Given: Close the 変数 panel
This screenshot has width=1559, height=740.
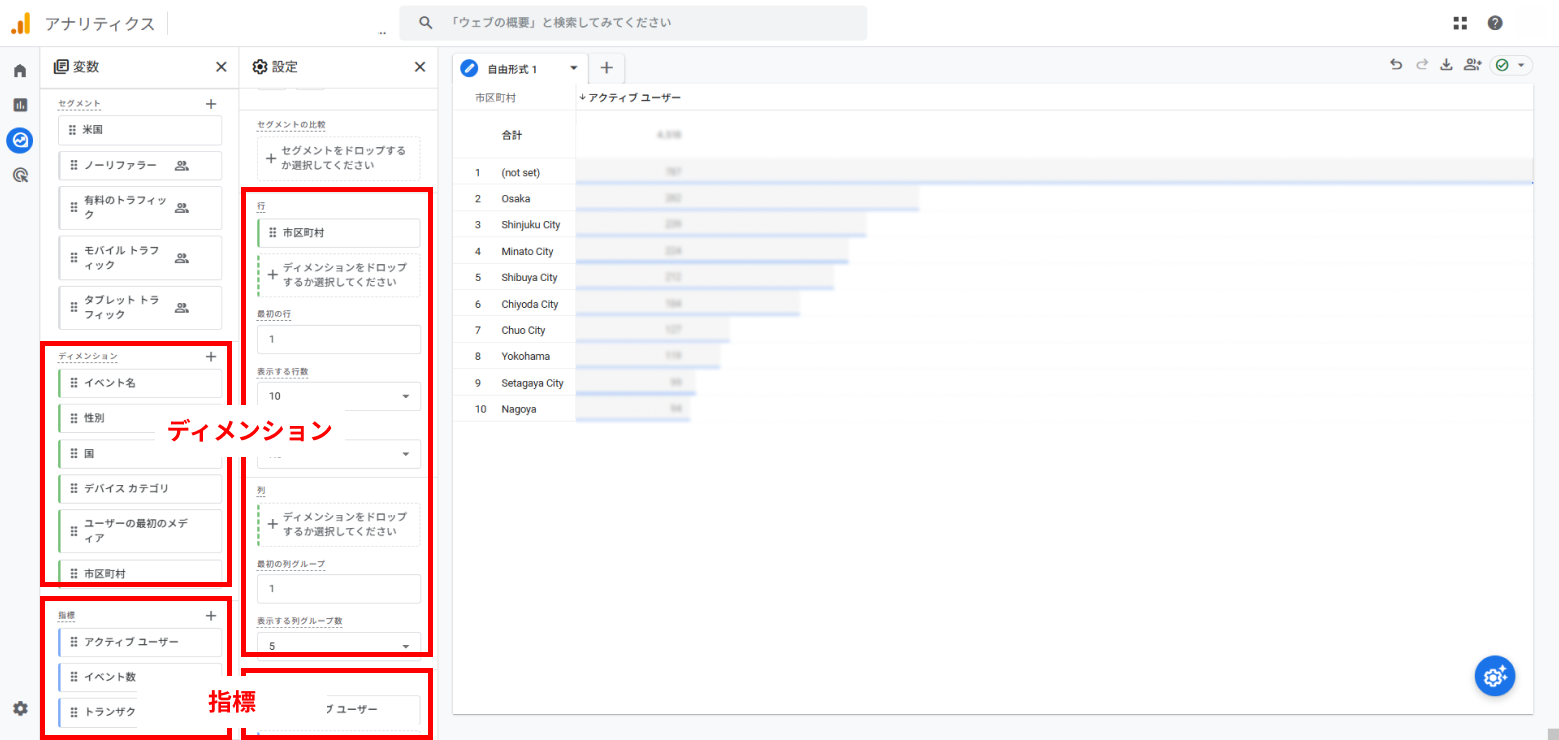Looking at the screenshot, I should click(x=221, y=67).
